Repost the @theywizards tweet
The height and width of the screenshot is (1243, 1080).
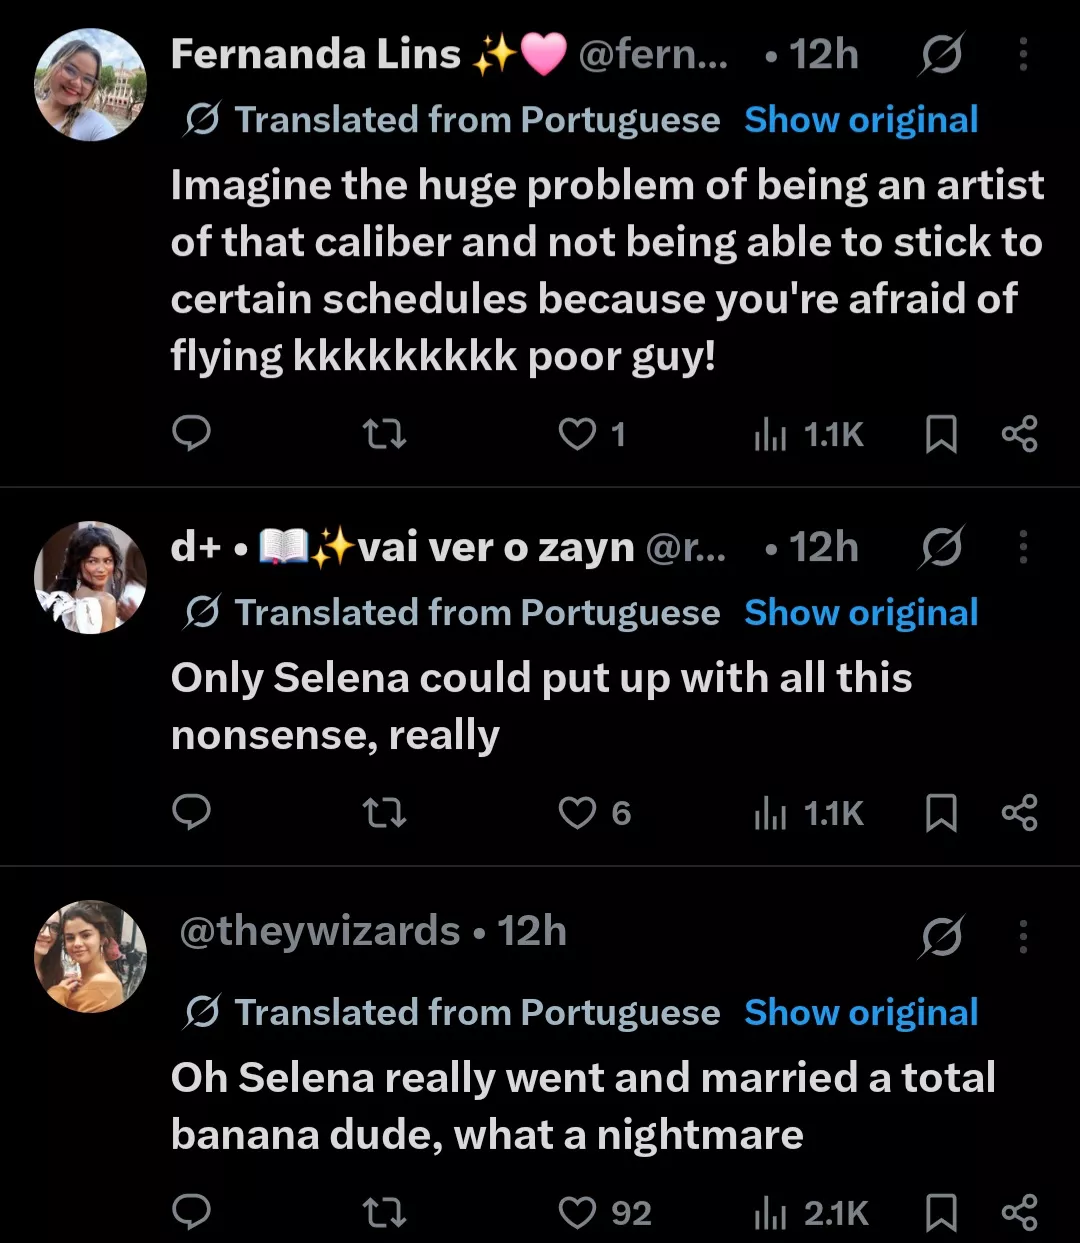[x=384, y=1213]
